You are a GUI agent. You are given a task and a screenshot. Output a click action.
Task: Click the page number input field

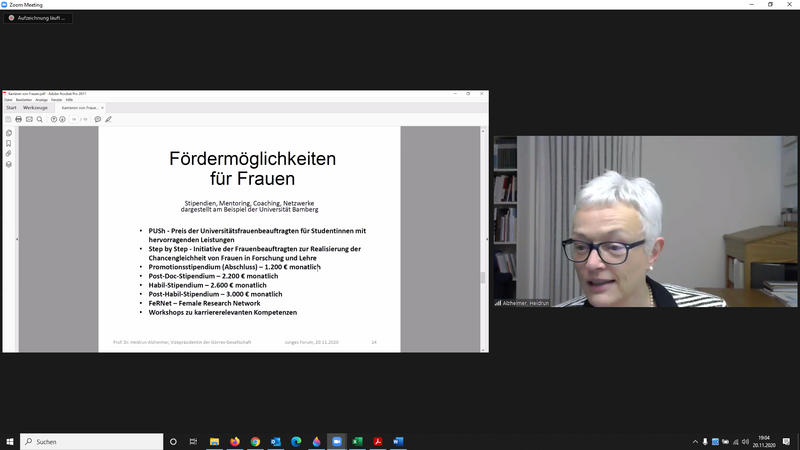coord(73,119)
